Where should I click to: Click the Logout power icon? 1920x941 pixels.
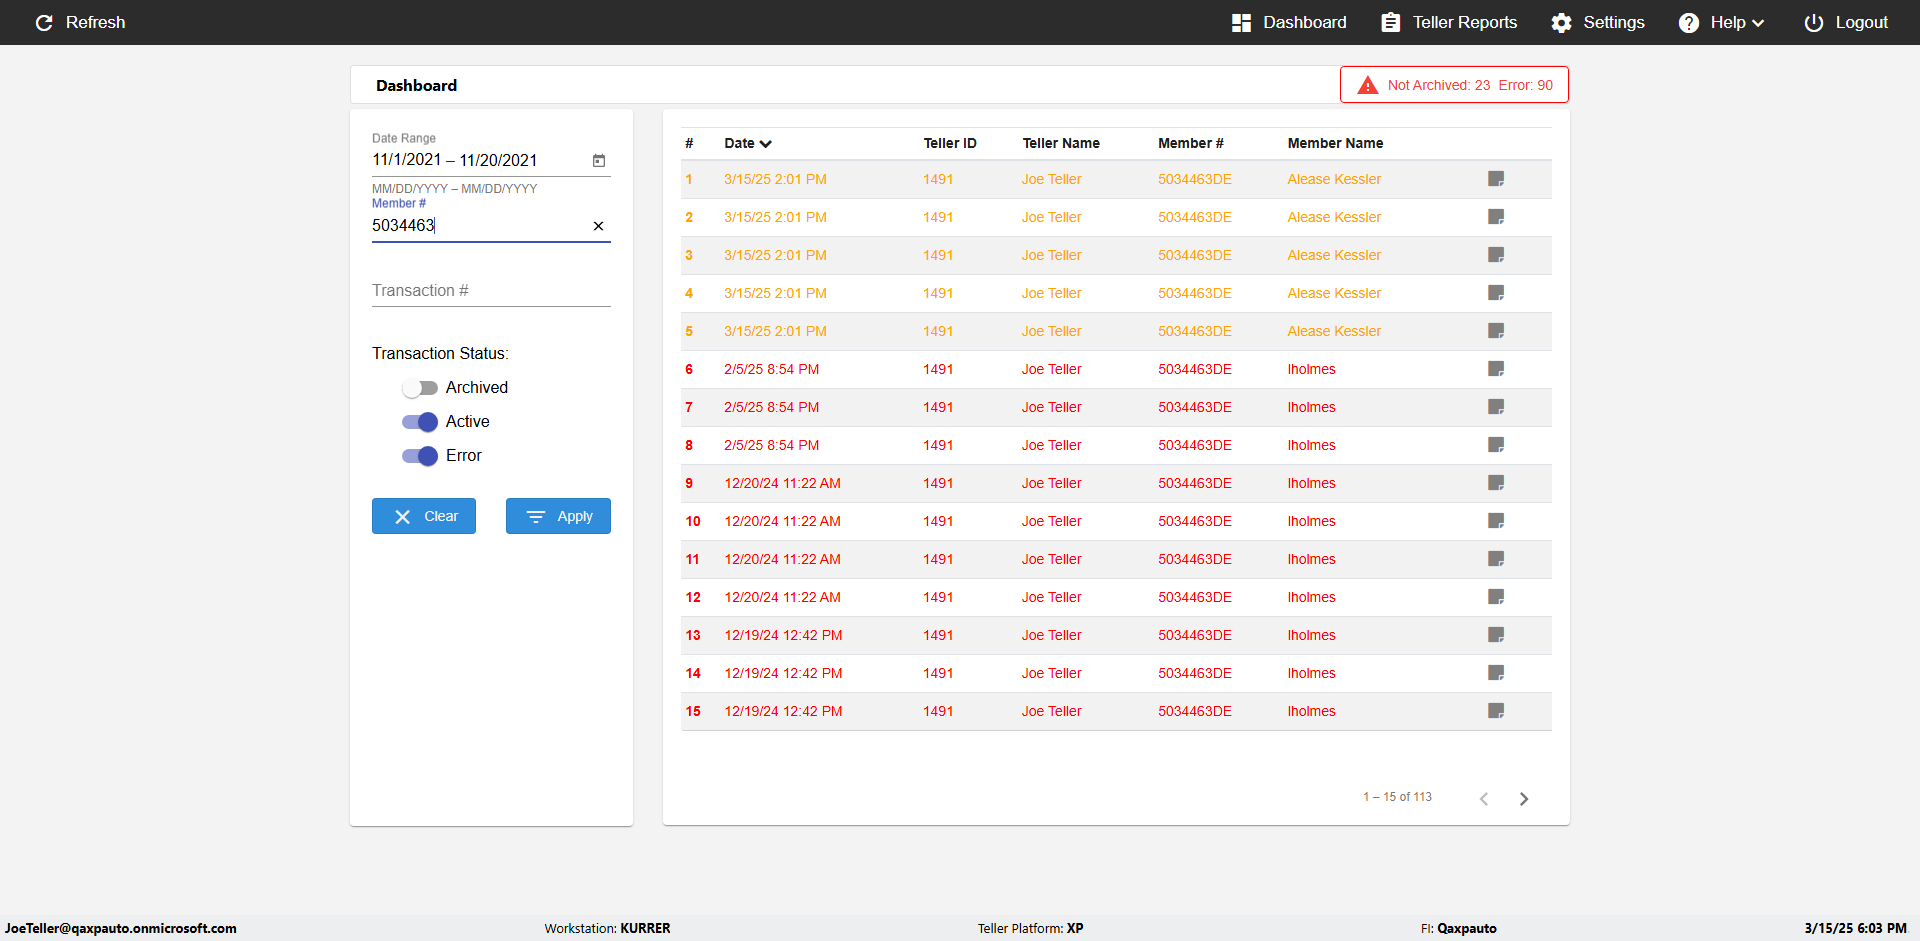click(x=1813, y=22)
